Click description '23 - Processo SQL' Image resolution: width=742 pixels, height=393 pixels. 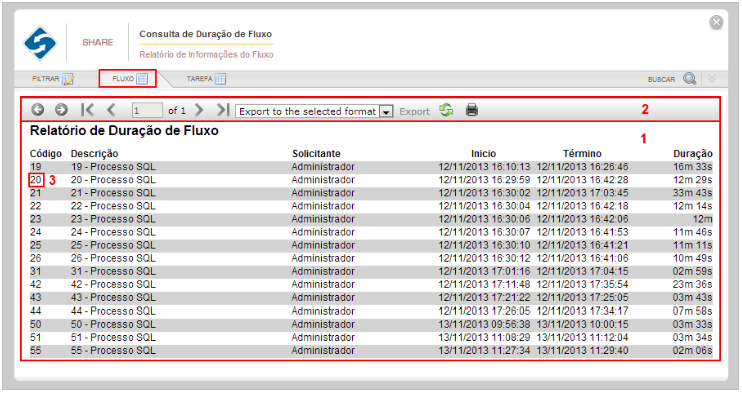point(113,219)
